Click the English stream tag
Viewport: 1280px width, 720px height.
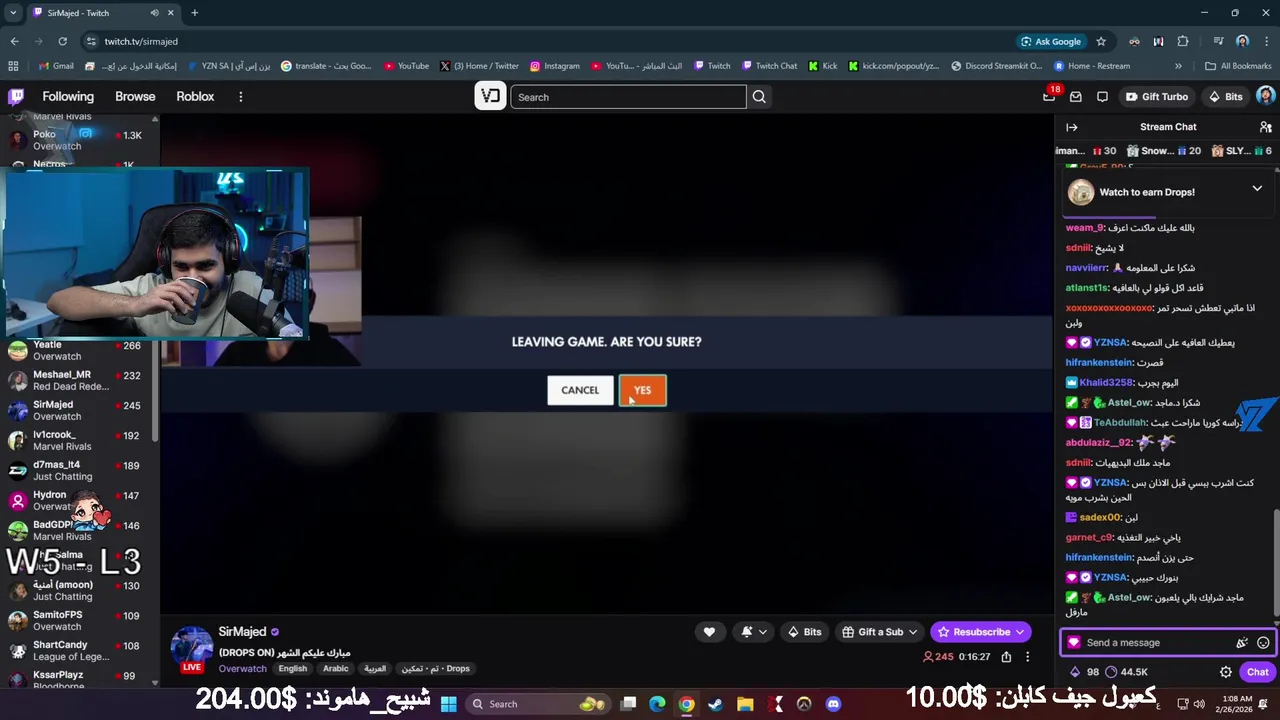click(293, 669)
